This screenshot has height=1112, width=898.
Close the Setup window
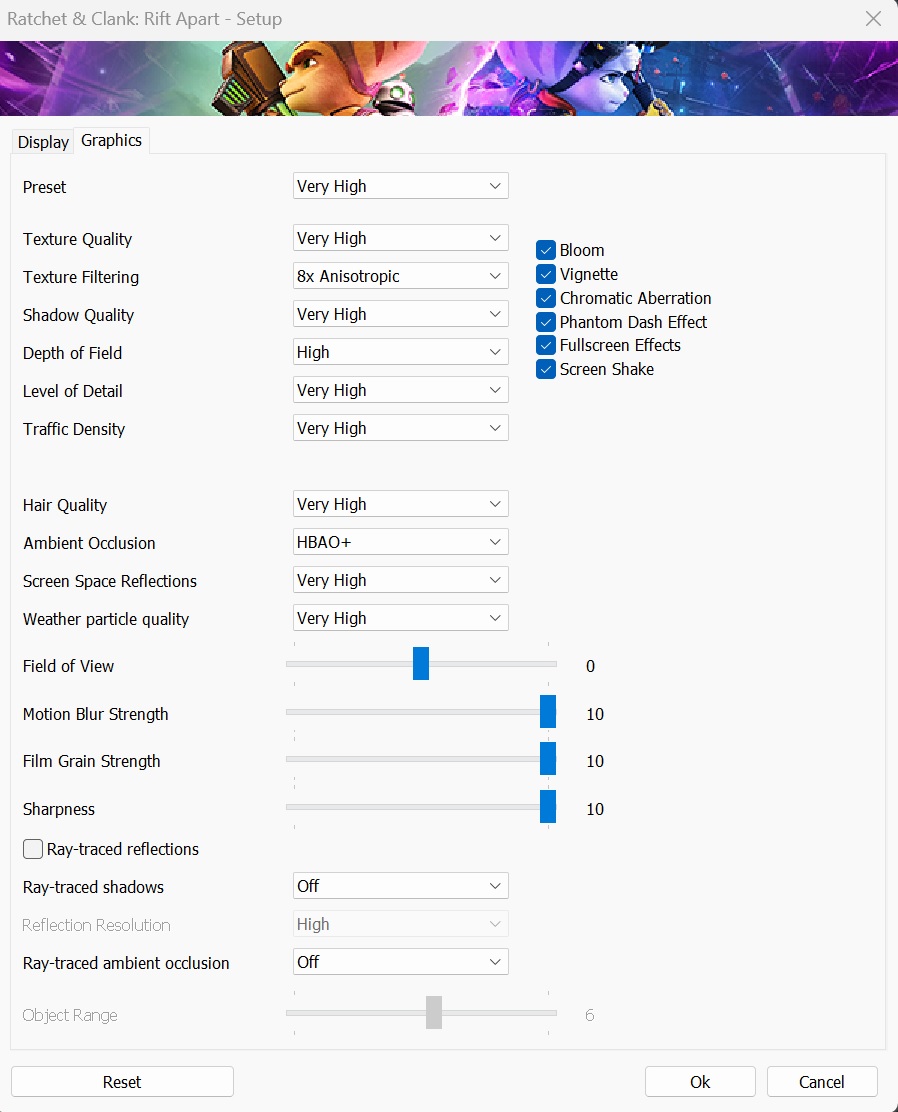[x=873, y=18]
